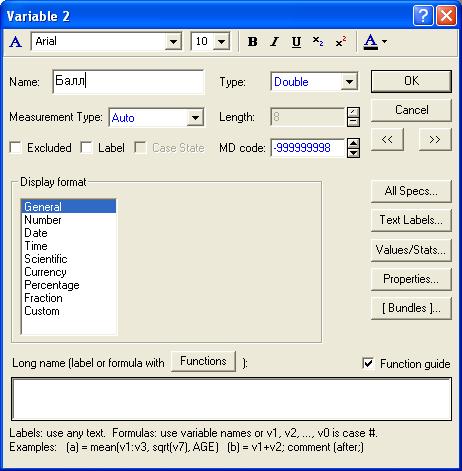Go to next variable with >> button
This screenshot has width=462, height=471.
[435, 139]
